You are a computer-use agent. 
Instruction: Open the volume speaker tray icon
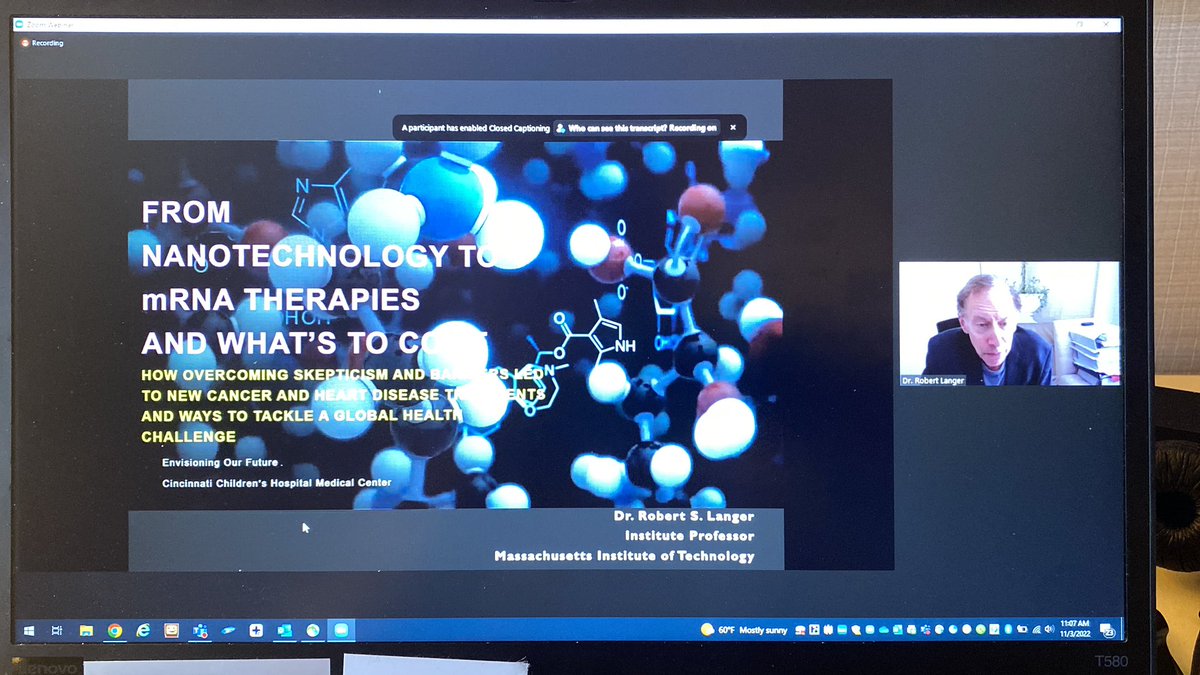point(1049,630)
